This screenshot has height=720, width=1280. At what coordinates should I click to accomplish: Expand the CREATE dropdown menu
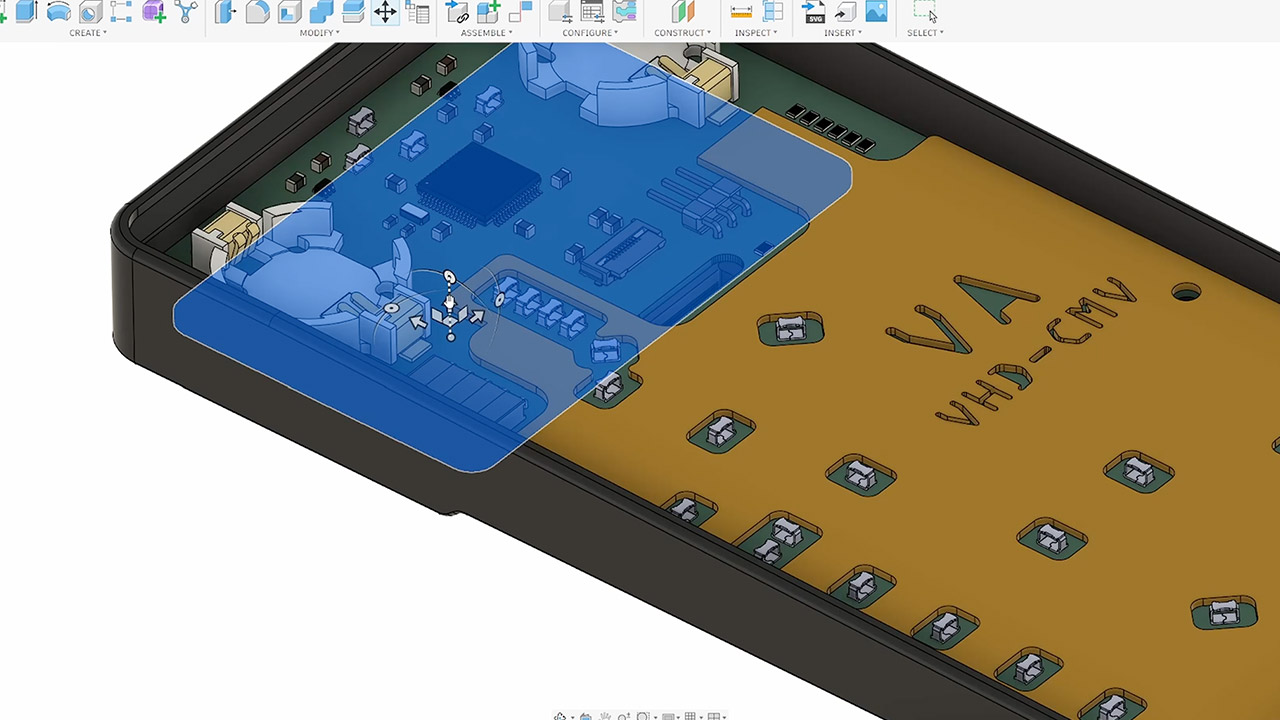click(x=88, y=33)
